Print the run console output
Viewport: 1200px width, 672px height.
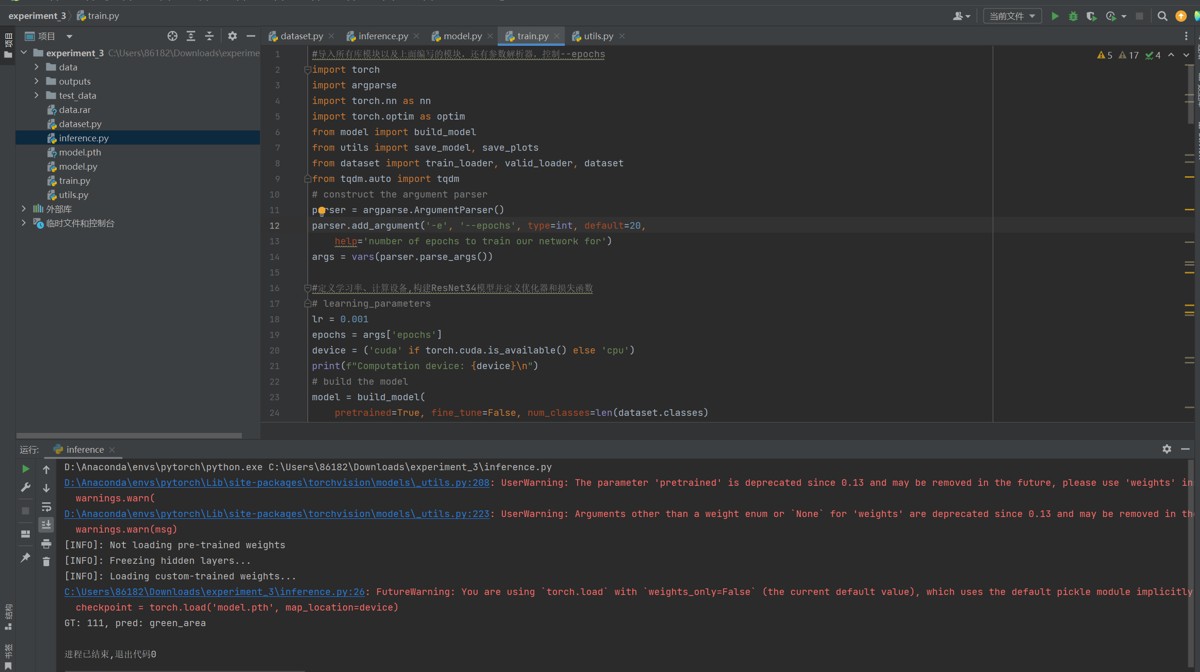46,543
